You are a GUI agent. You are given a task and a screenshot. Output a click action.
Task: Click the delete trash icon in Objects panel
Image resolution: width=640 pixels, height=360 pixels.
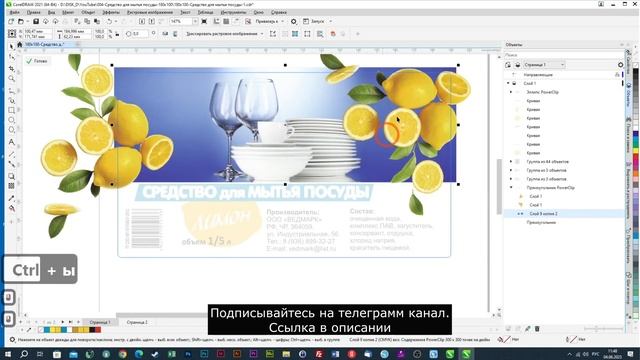(537, 329)
